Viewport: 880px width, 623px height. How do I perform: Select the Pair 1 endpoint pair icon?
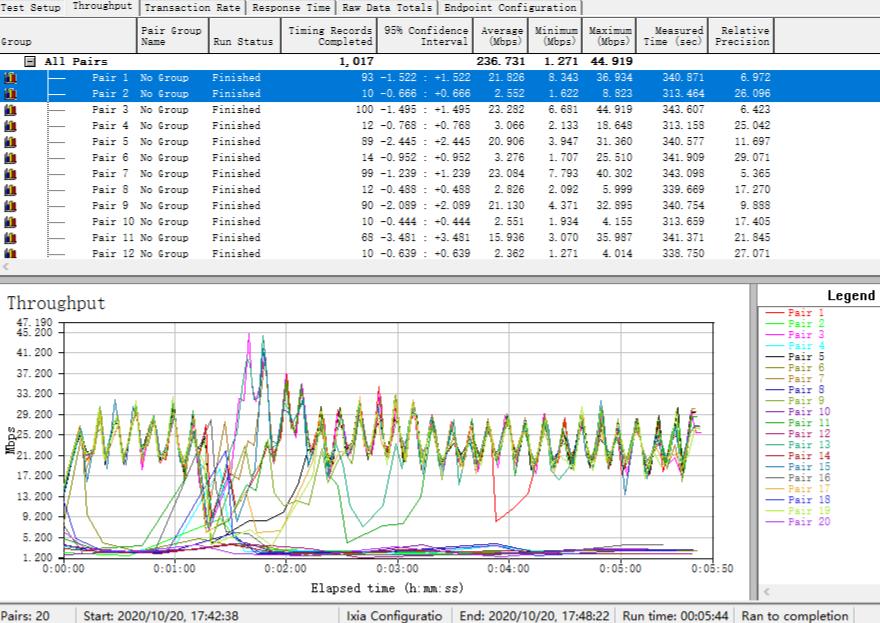click(10, 77)
